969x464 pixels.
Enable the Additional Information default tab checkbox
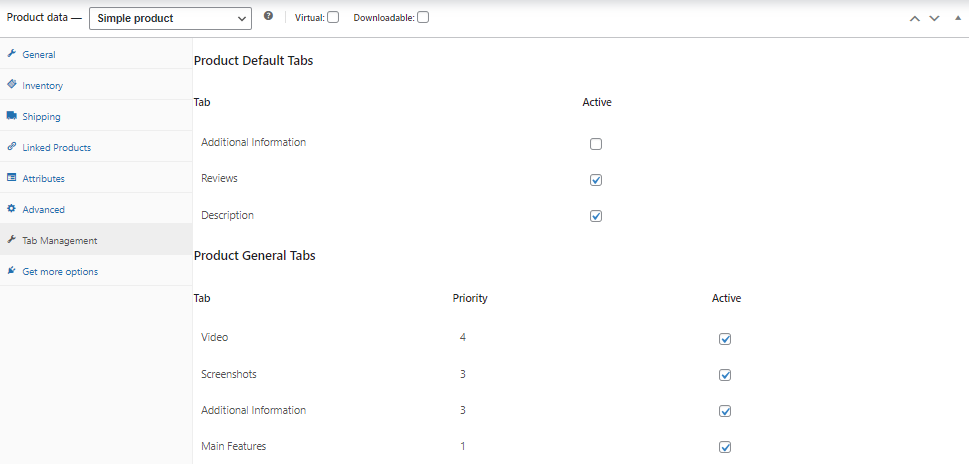pos(596,144)
